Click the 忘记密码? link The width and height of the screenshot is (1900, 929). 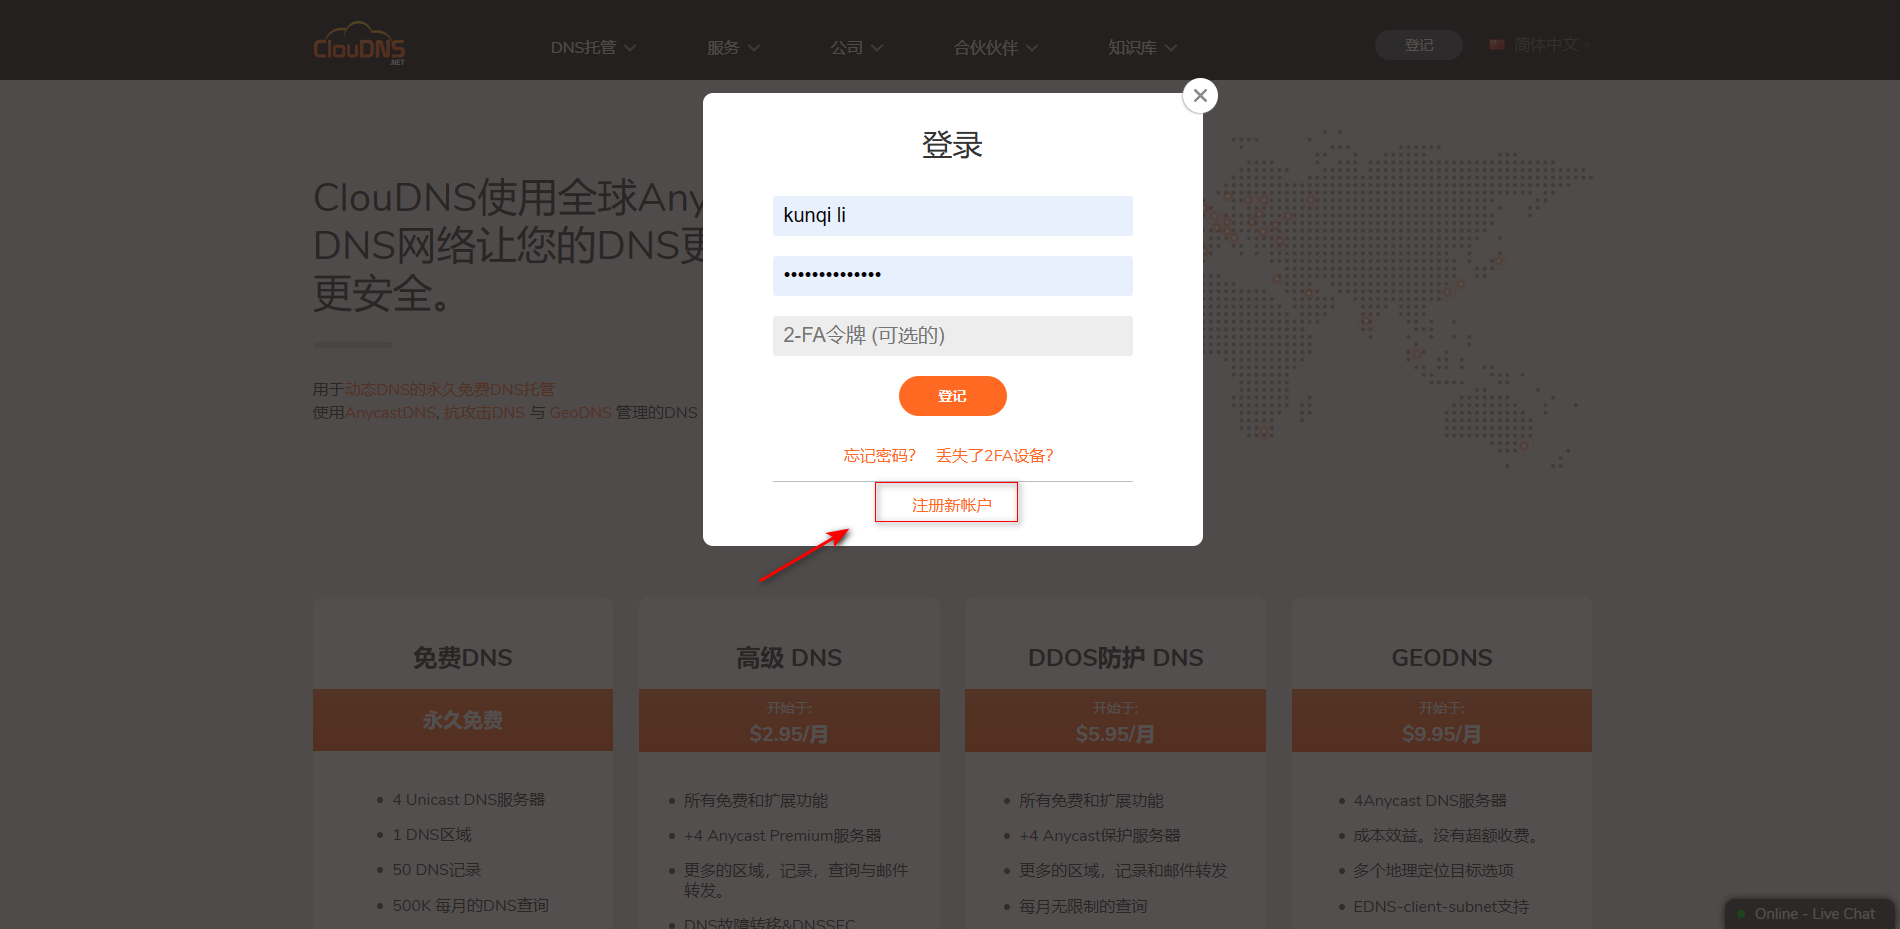point(879,456)
